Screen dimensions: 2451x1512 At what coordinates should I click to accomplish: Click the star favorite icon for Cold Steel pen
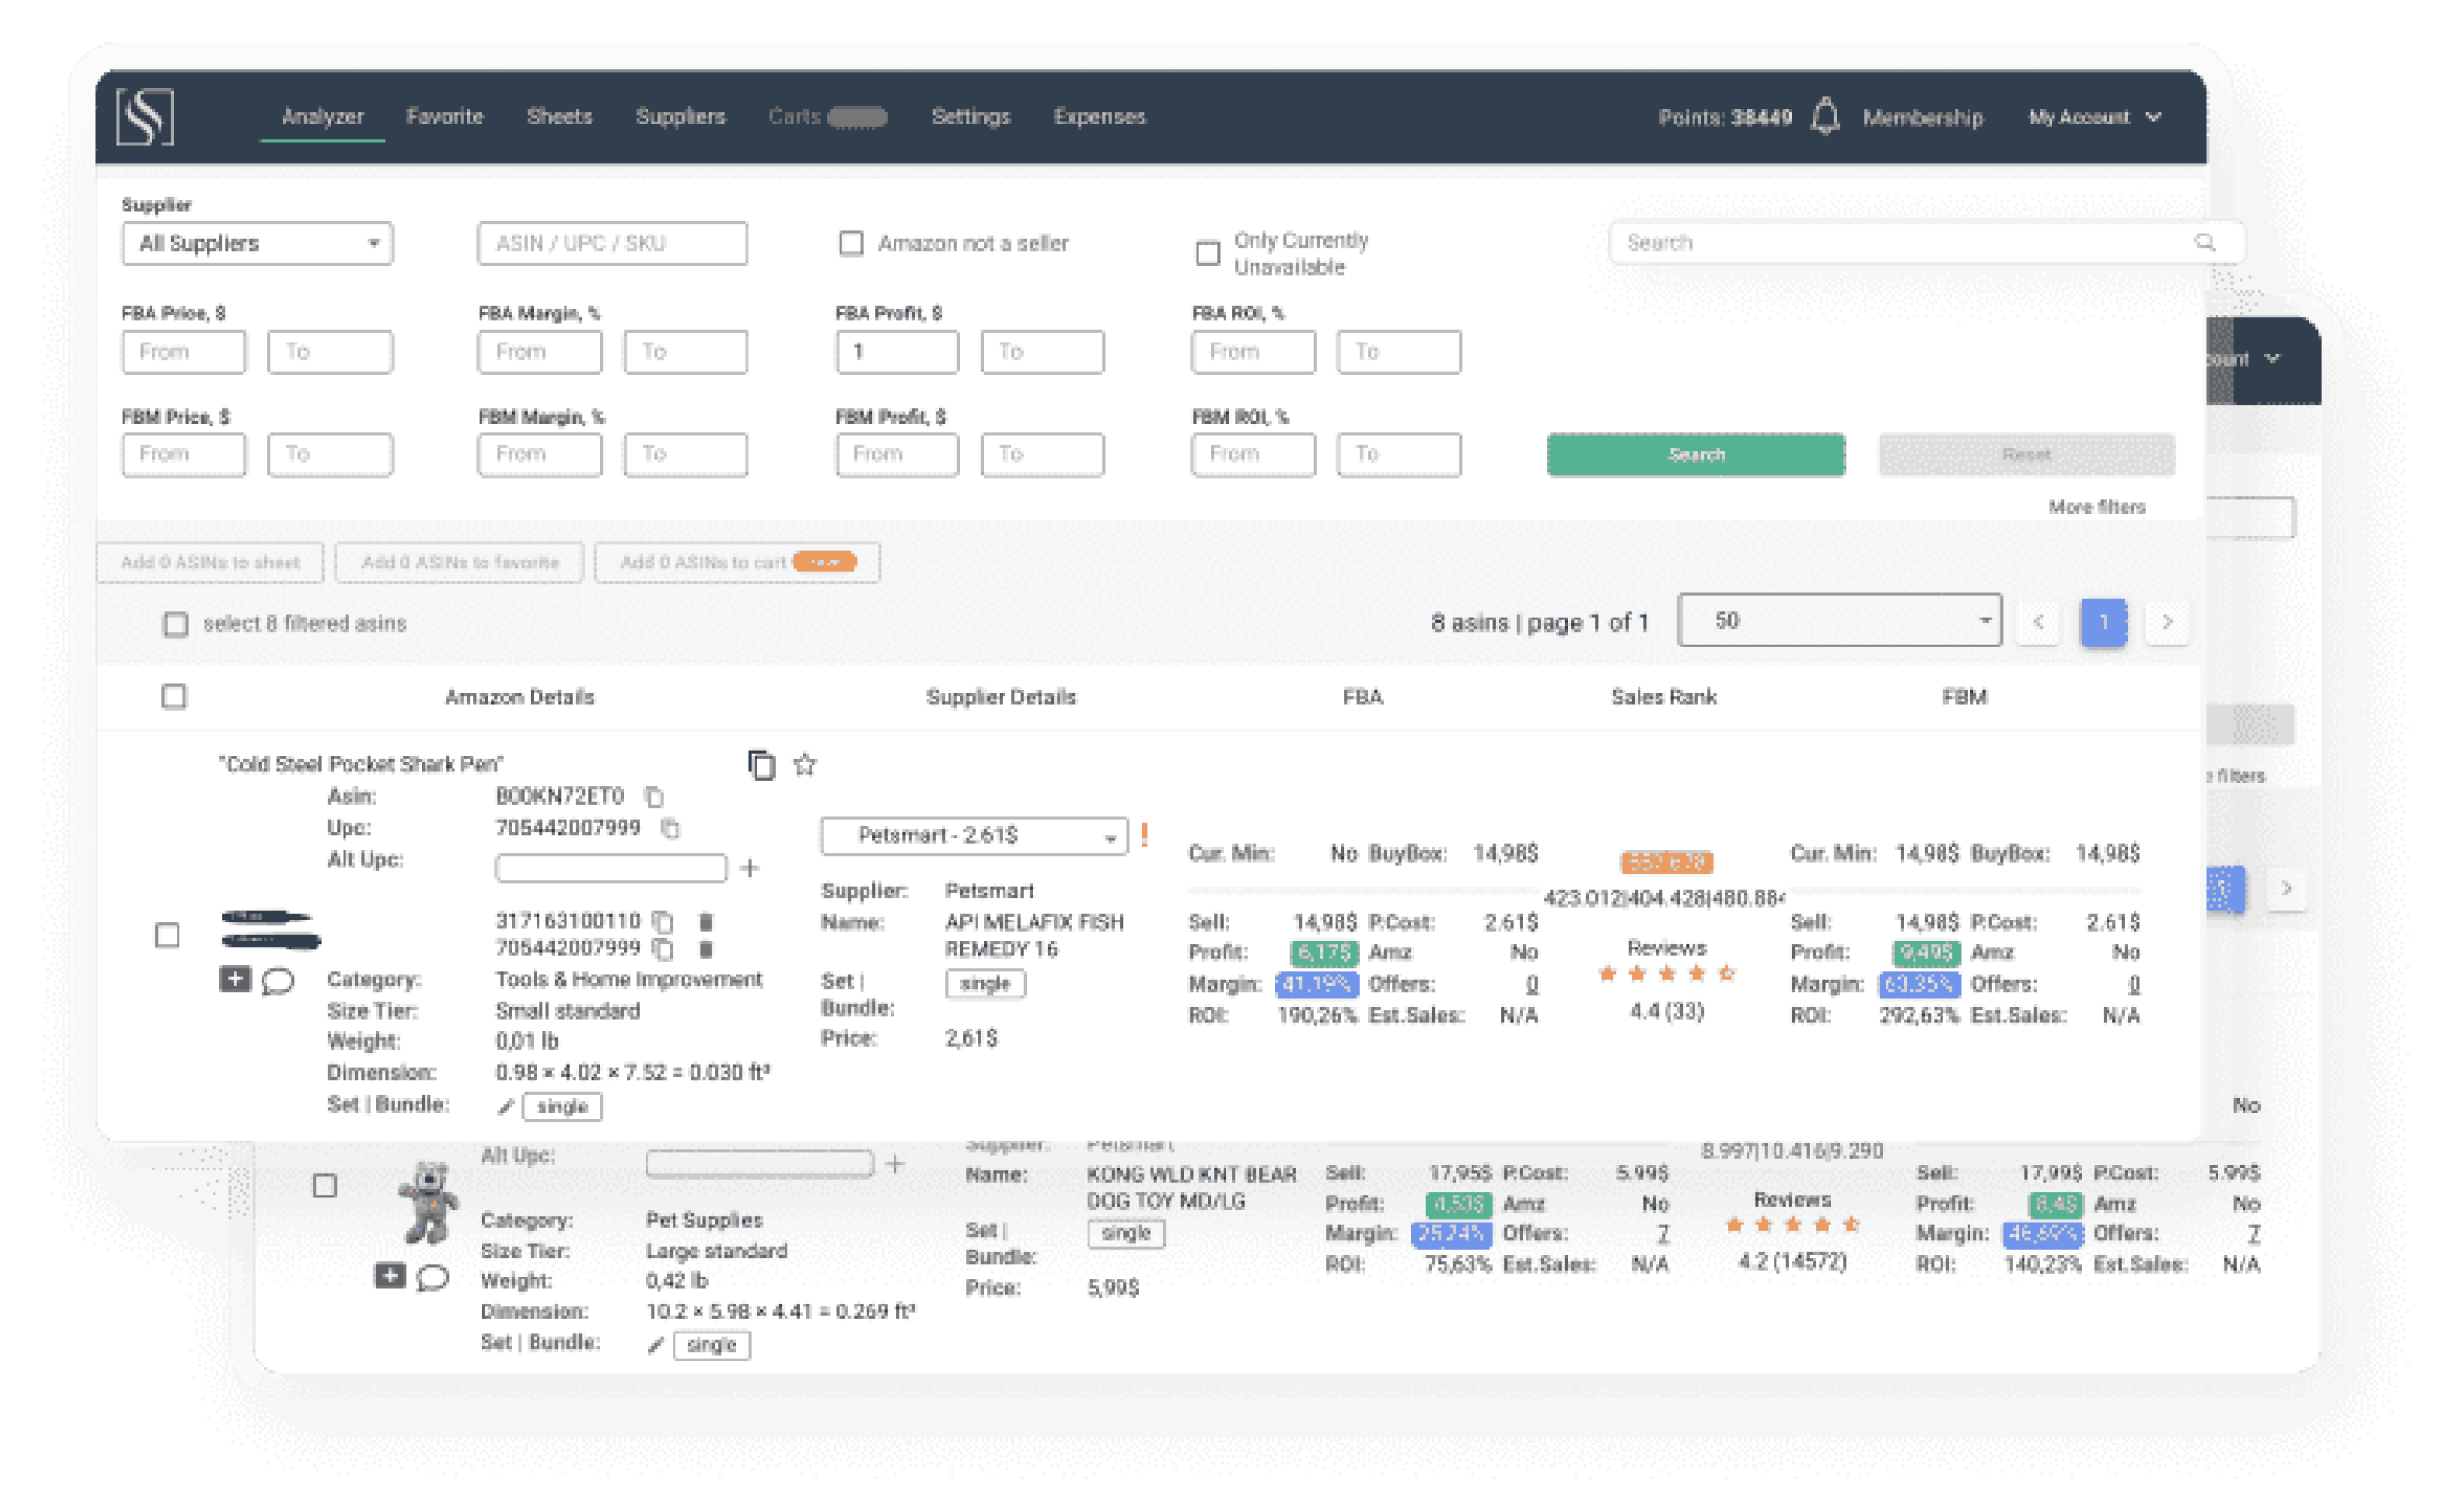(x=805, y=765)
